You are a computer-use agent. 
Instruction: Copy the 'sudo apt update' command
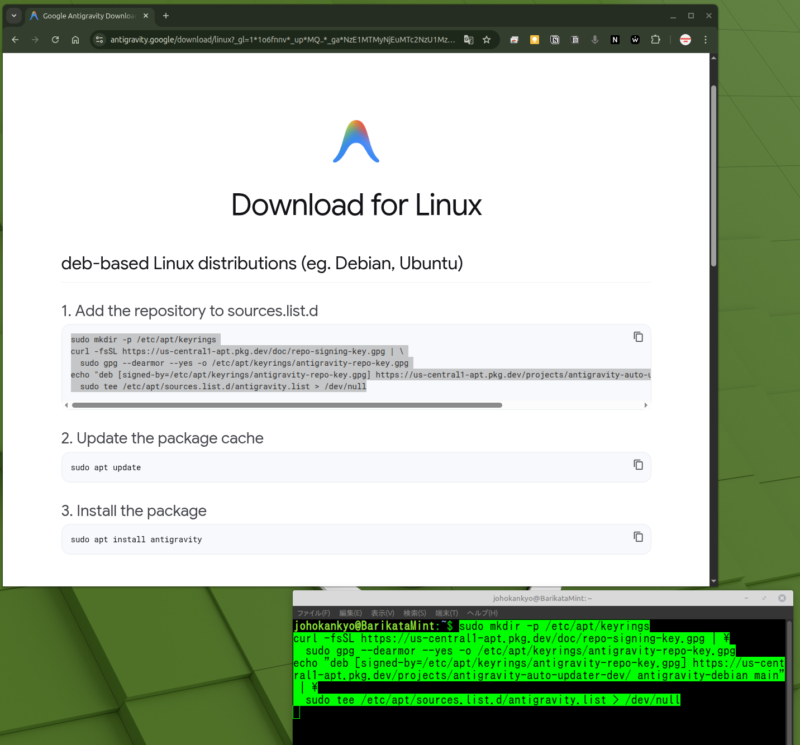638,465
